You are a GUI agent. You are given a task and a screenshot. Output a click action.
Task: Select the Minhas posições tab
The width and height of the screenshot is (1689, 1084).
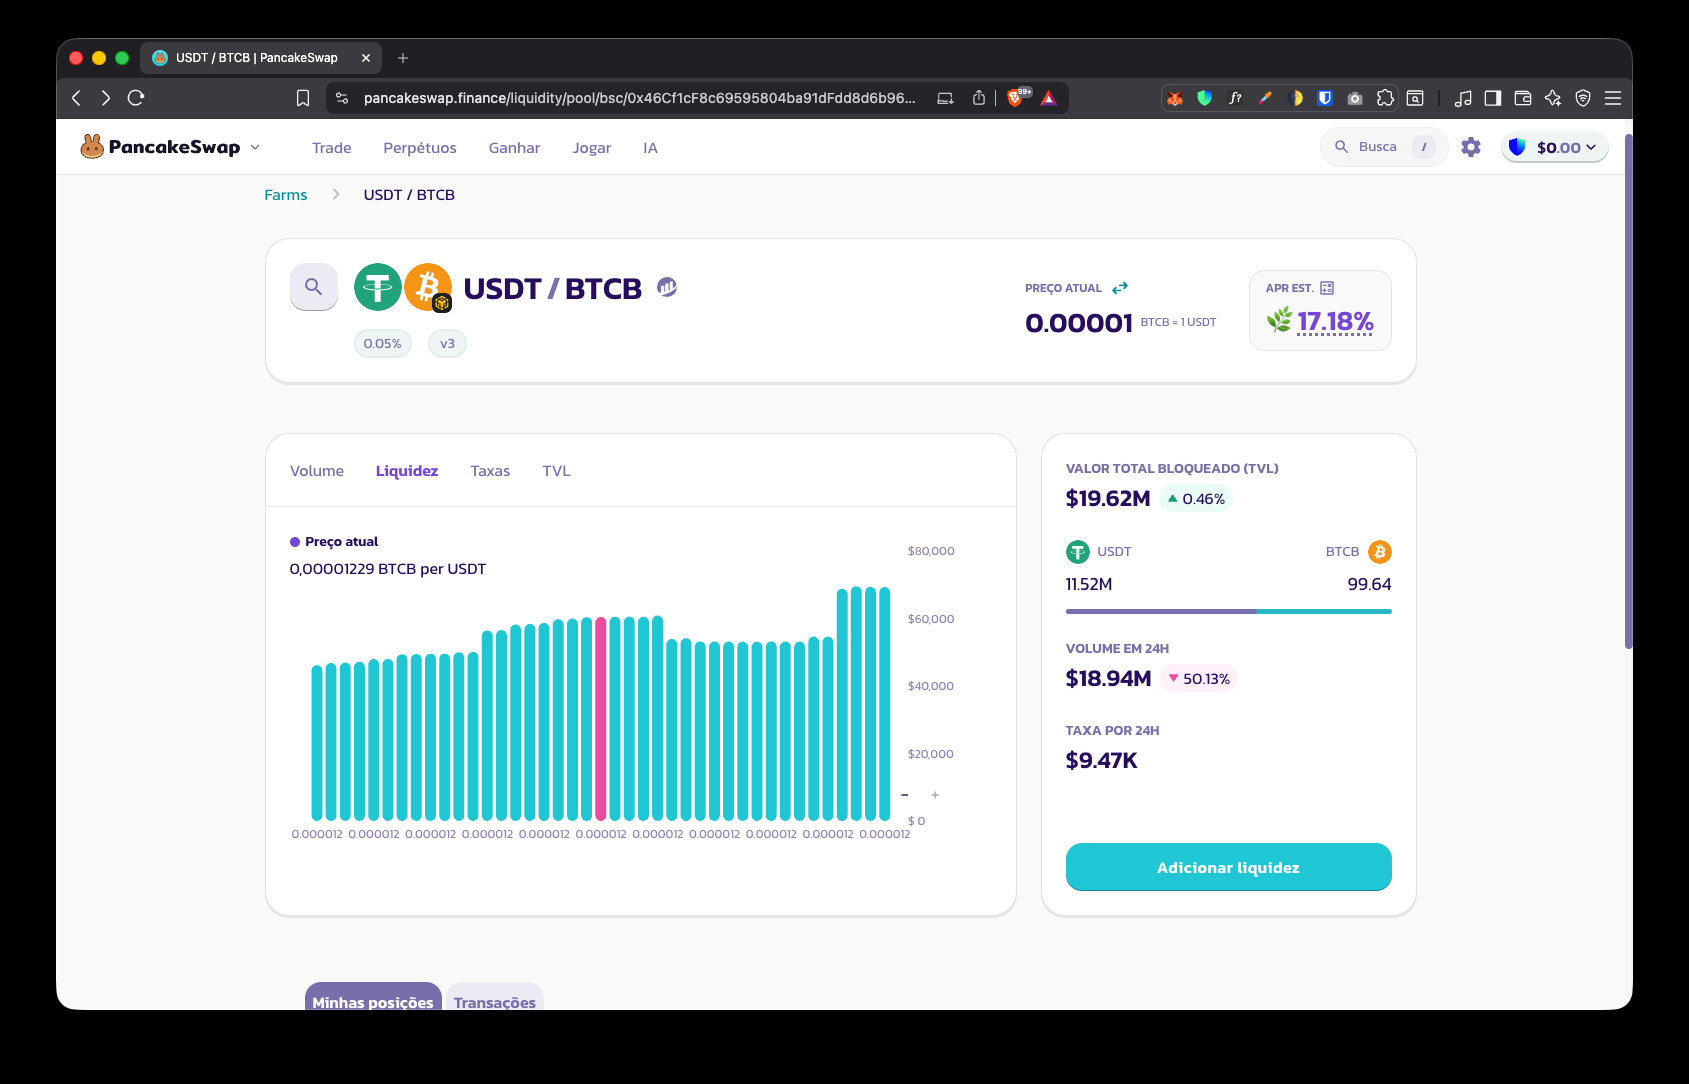(373, 996)
